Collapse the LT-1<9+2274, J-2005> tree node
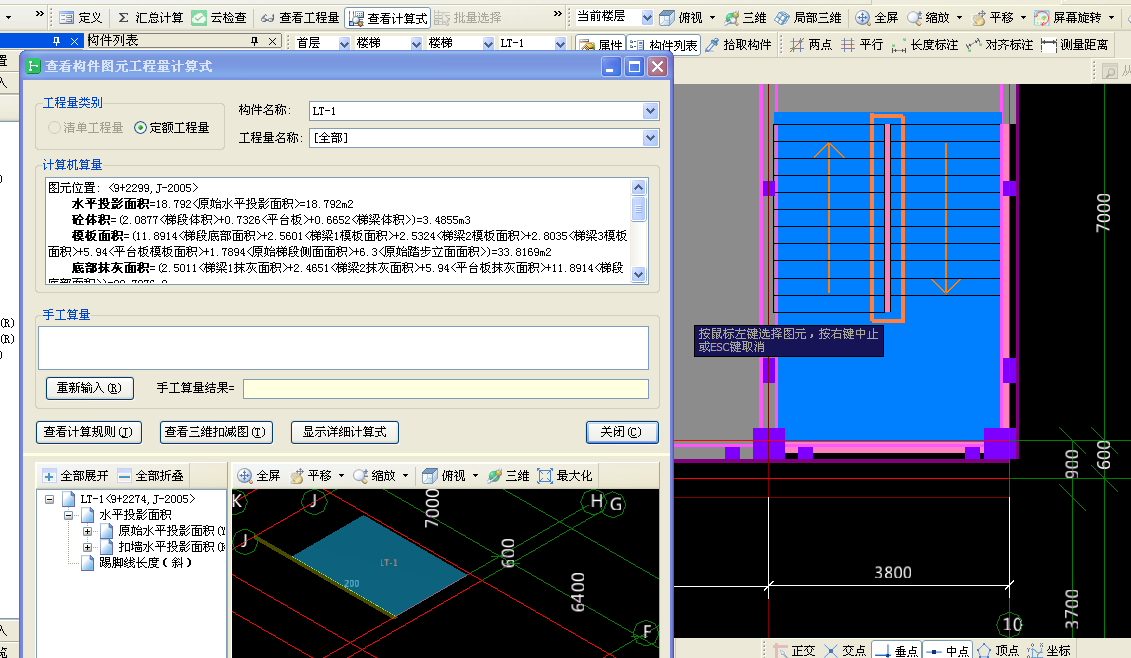 tap(49, 499)
